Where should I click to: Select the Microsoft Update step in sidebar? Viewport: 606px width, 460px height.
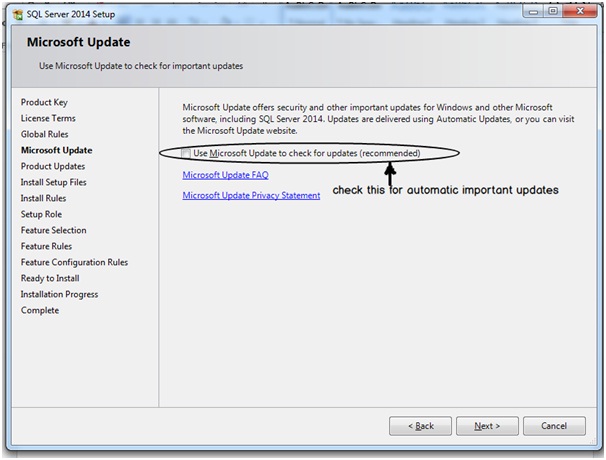[56, 150]
